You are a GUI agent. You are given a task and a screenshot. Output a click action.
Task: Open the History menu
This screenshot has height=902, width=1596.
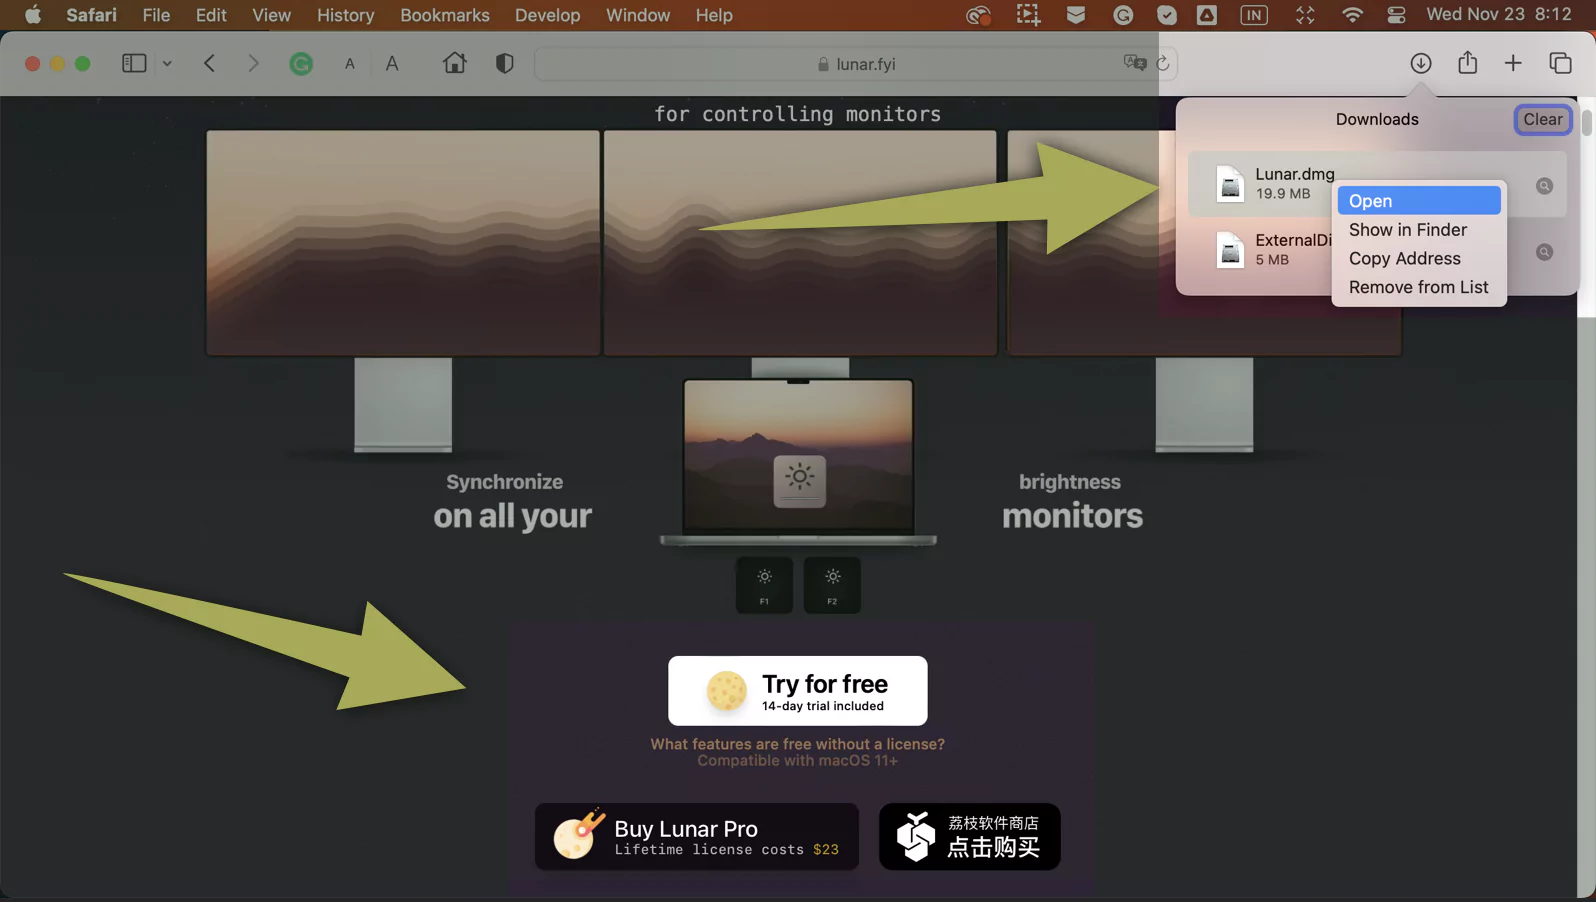point(345,15)
